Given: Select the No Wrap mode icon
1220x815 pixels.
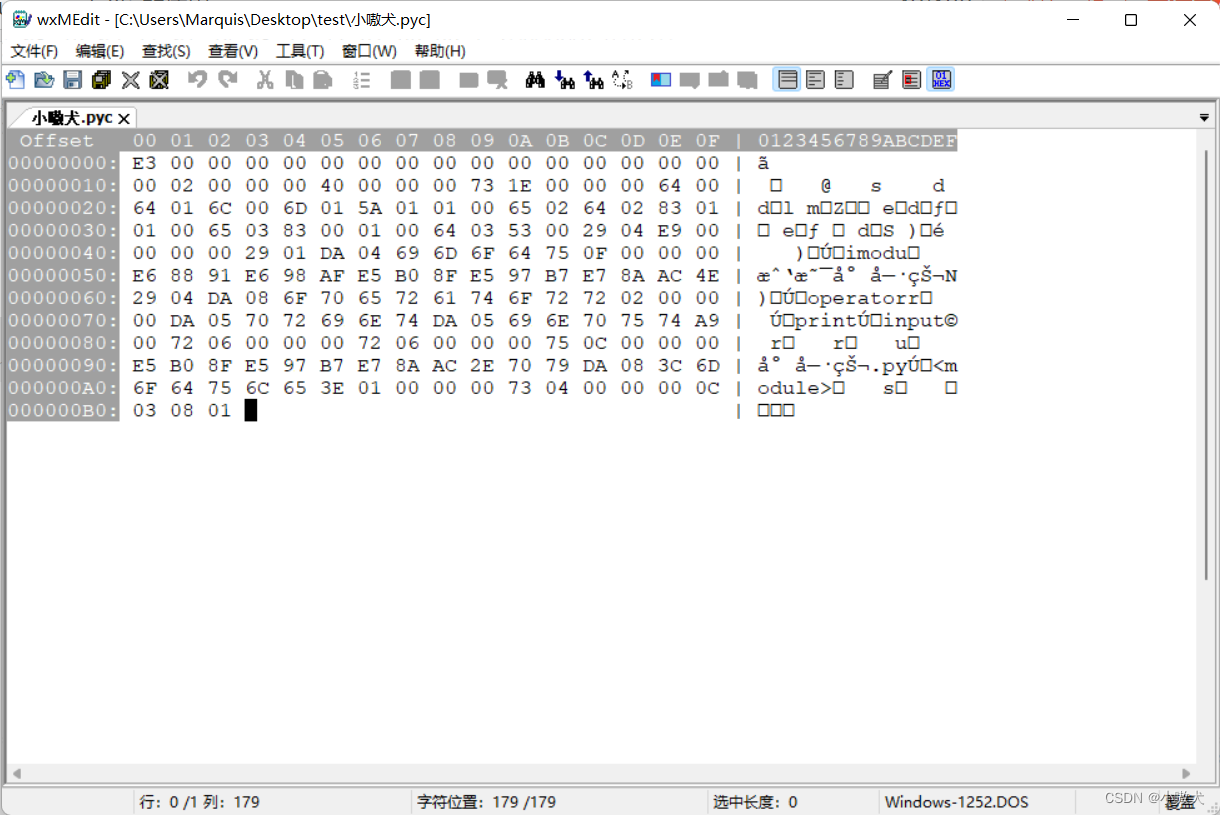Looking at the screenshot, I should click(x=788, y=80).
